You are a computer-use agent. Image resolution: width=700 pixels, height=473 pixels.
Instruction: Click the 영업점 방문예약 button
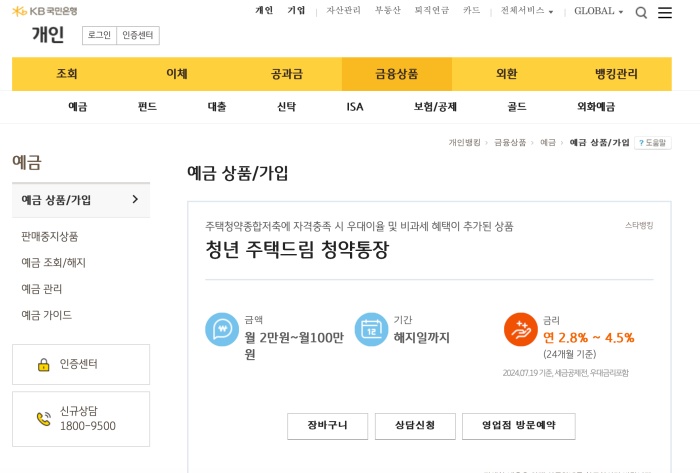pos(519,426)
